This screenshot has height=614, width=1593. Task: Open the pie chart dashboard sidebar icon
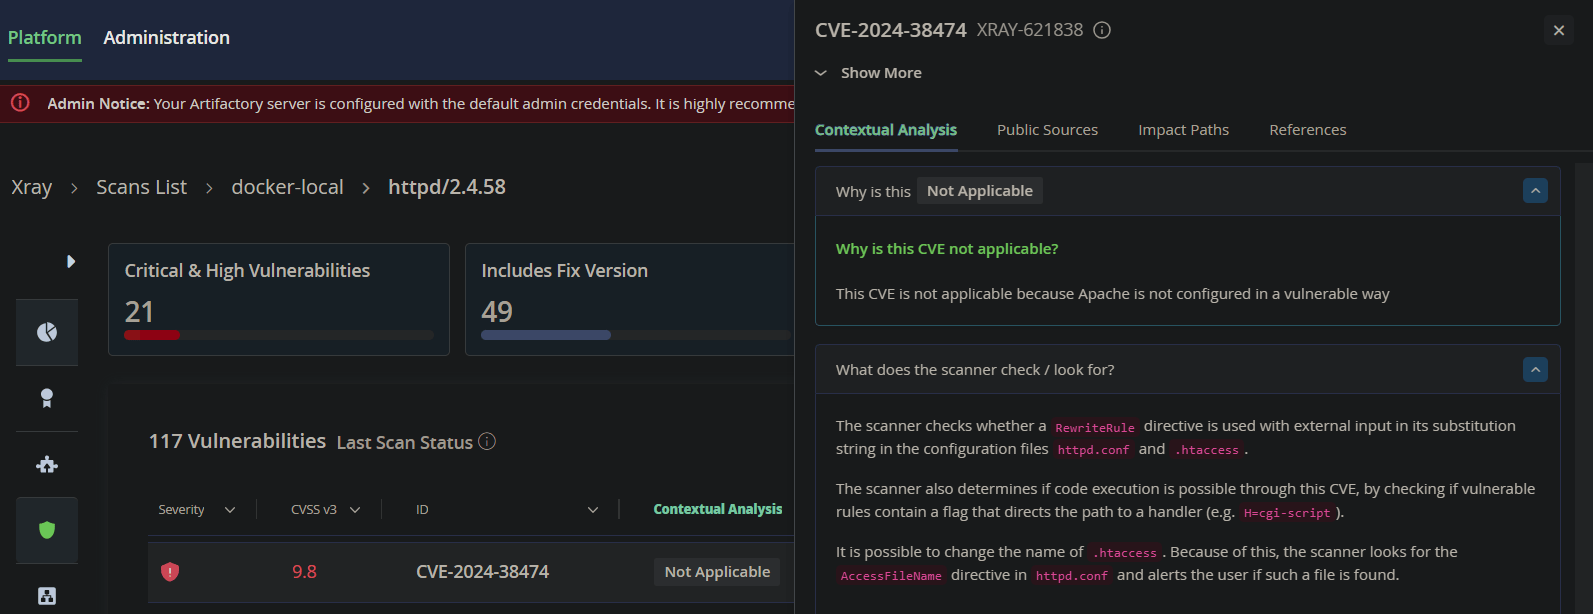(x=47, y=332)
